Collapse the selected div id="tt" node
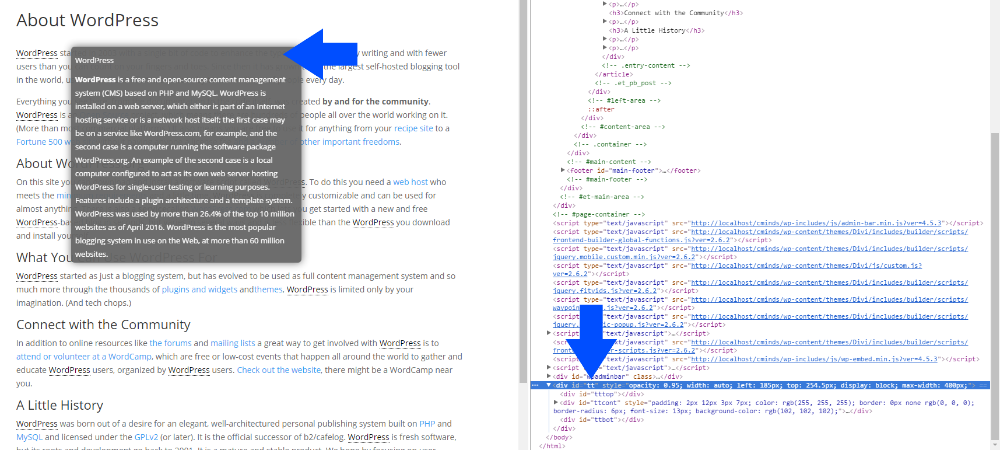This screenshot has width=1000, height=450. pyautogui.click(x=548, y=385)
